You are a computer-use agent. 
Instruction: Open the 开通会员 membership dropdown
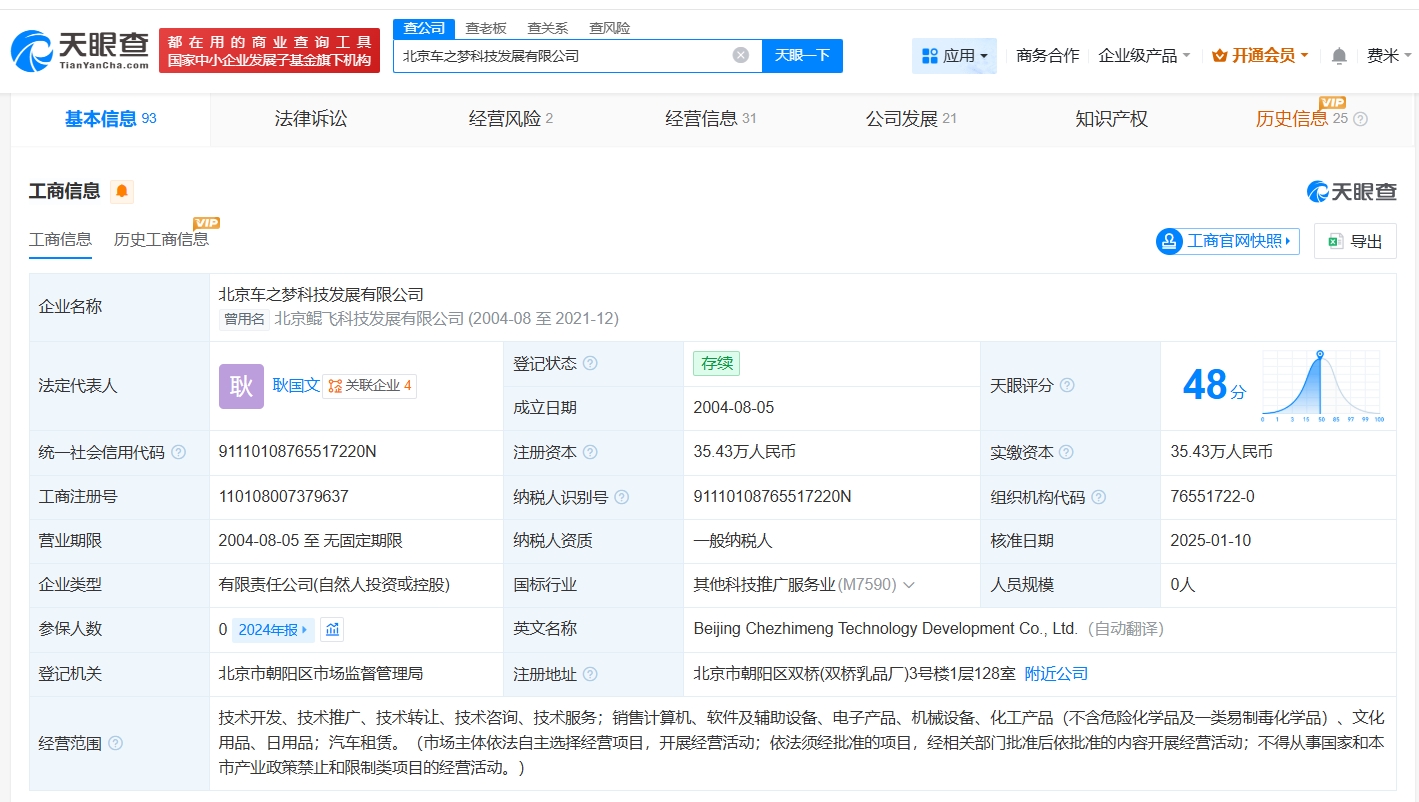(x=1260, y=56)
